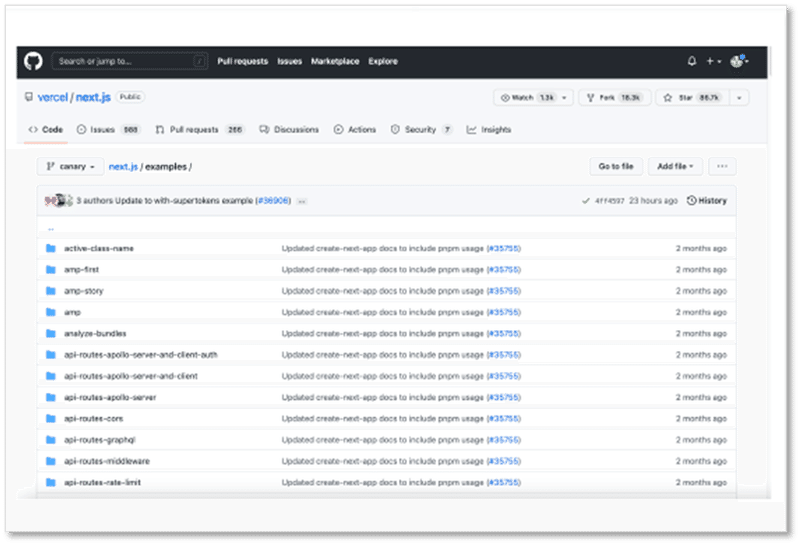Open commit message in amp-story row

pos(383,291)
